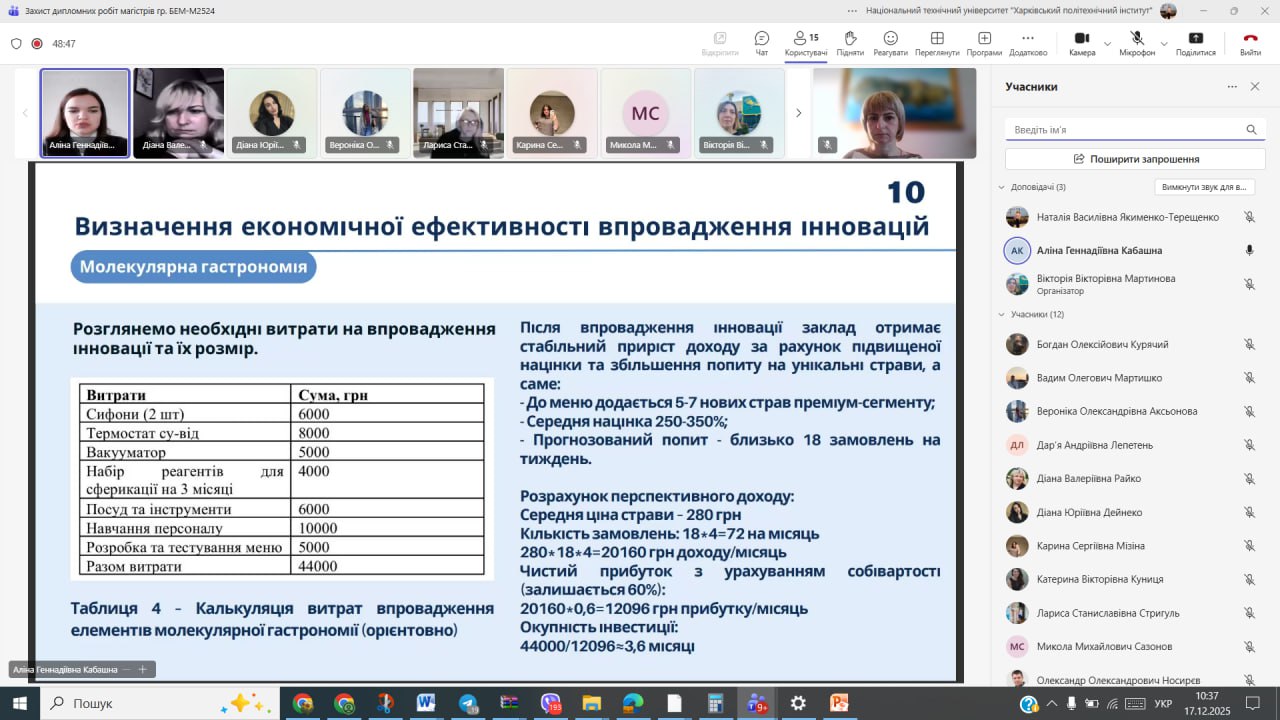Open more options in Учасники panel header
The width and height of the screenshot is (1280, 720).
coord(1232,87)
